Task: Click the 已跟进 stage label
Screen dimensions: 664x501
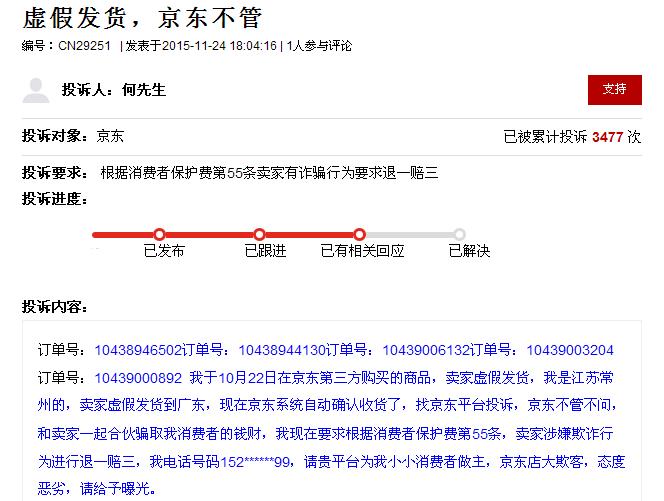Action: tap(266, 251)
